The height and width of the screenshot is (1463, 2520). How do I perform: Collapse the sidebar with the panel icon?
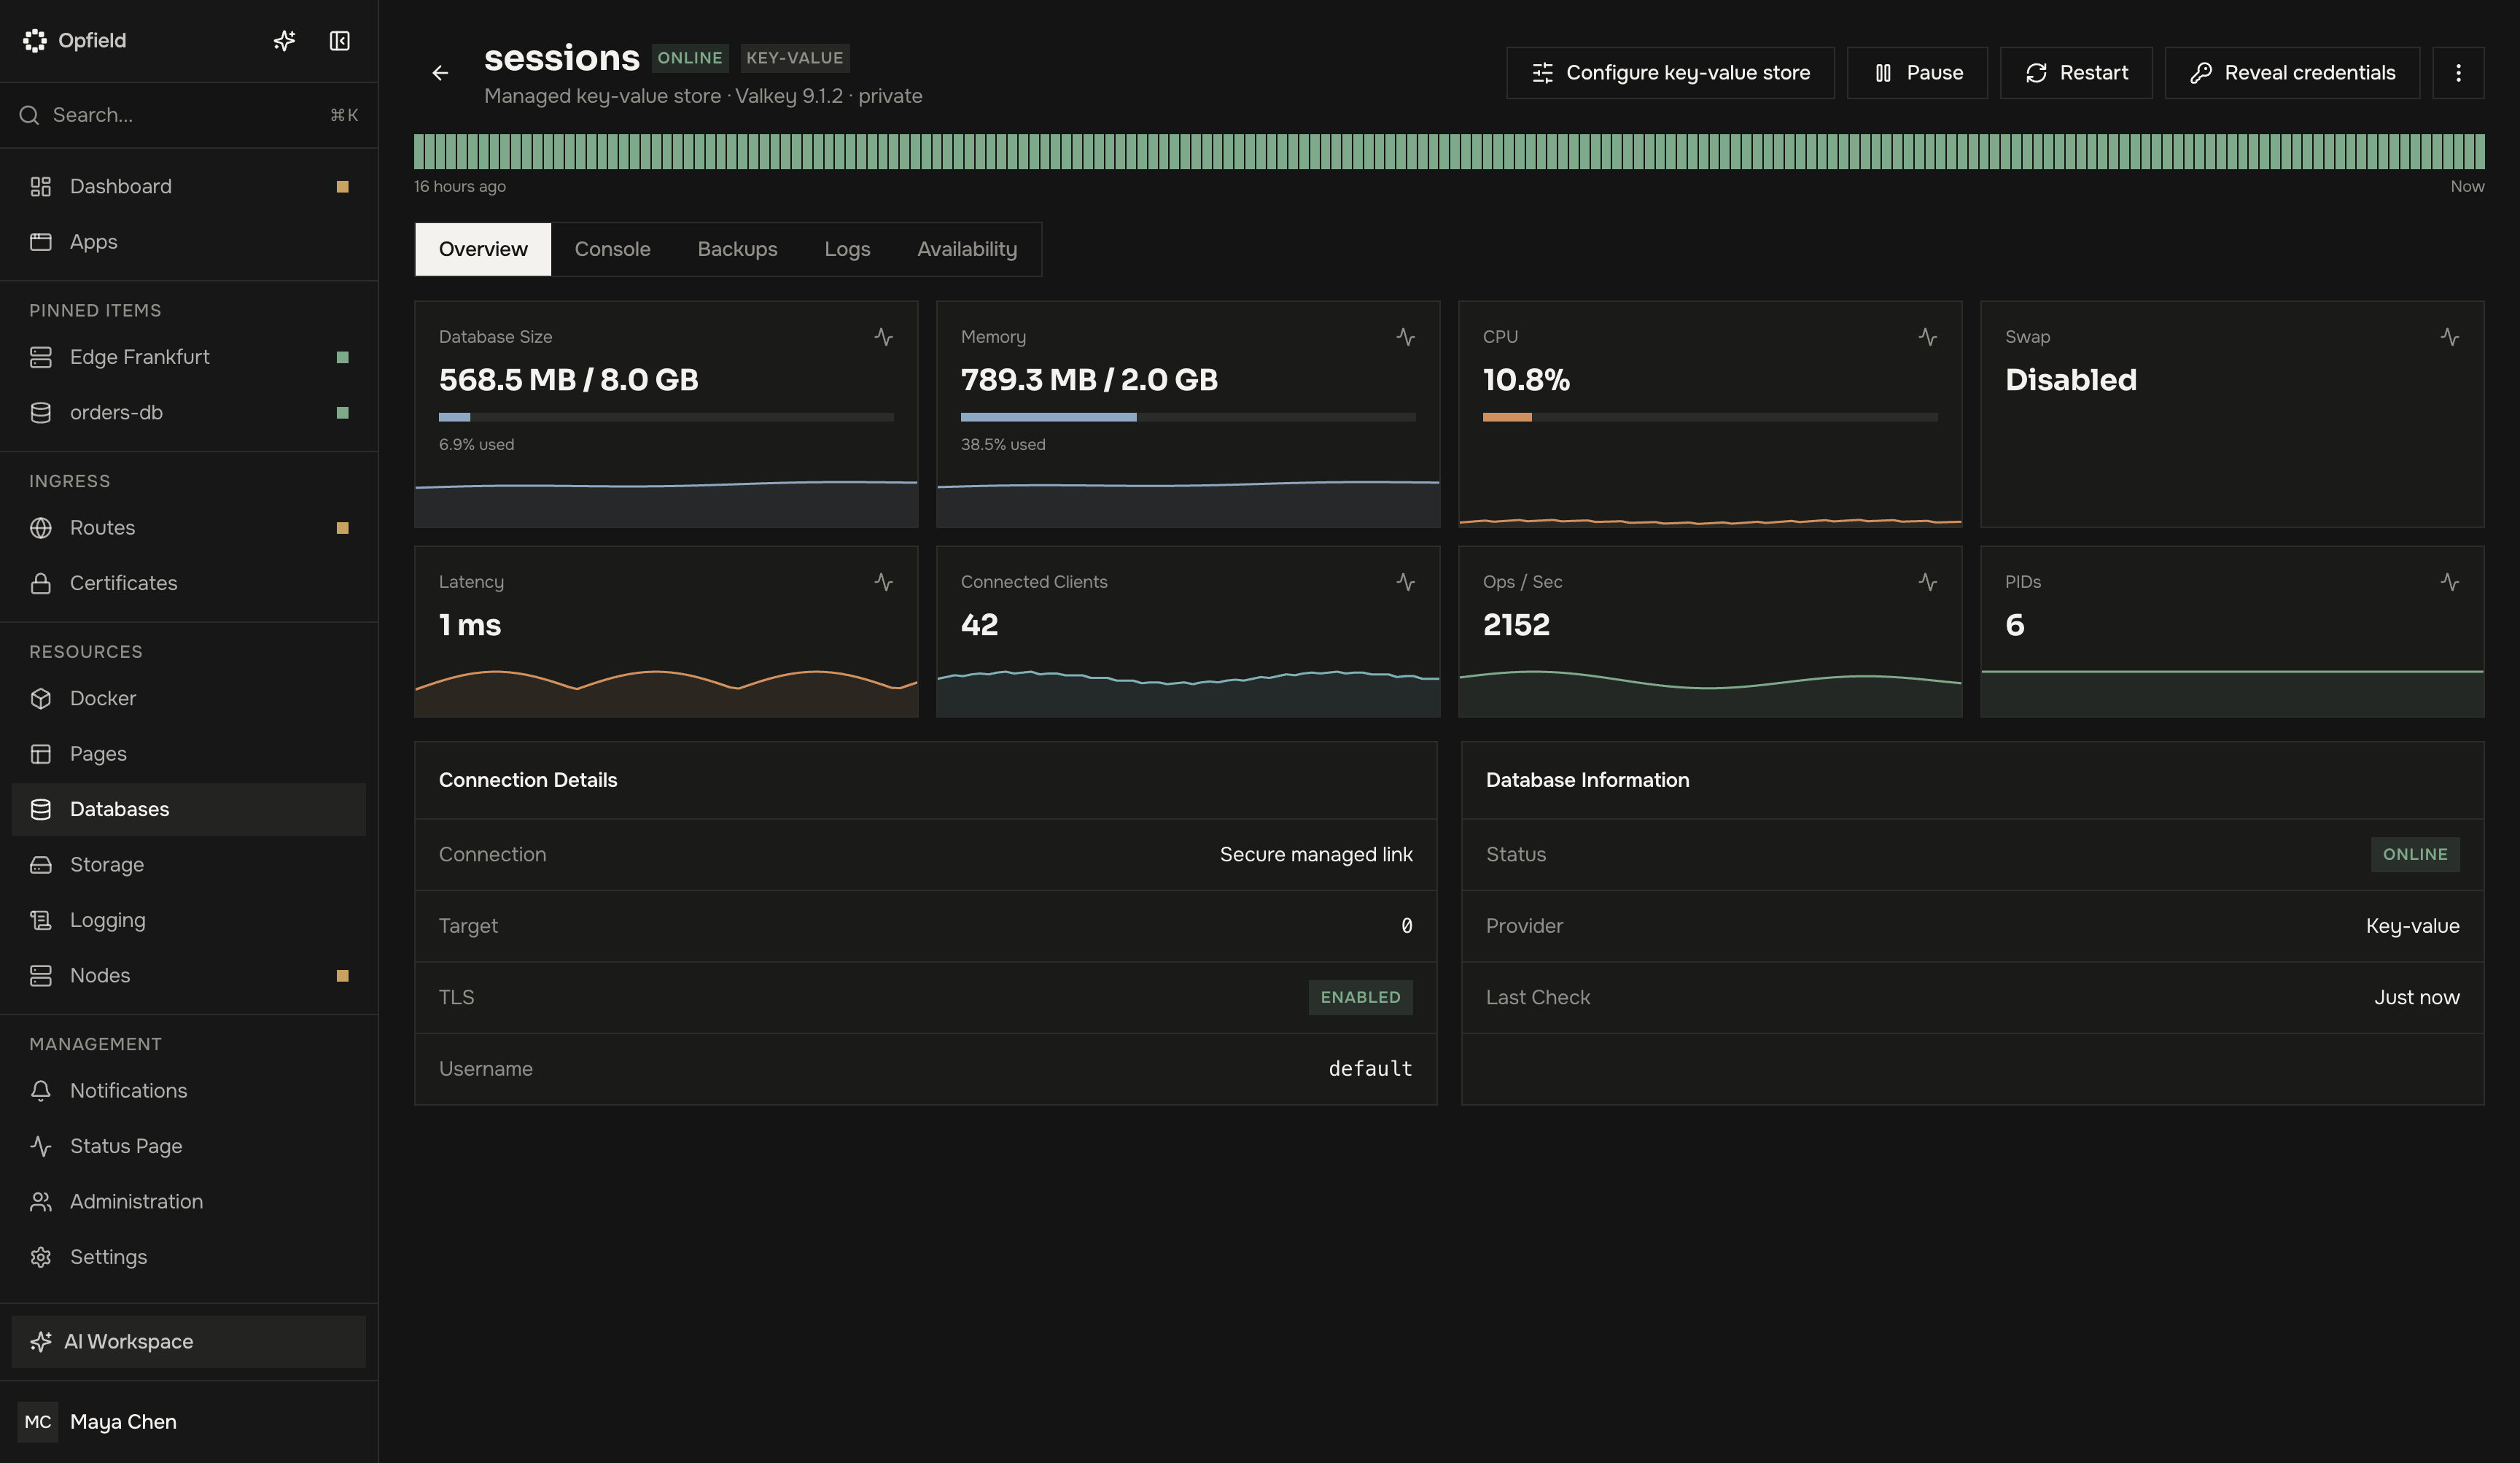click(340, 41)
